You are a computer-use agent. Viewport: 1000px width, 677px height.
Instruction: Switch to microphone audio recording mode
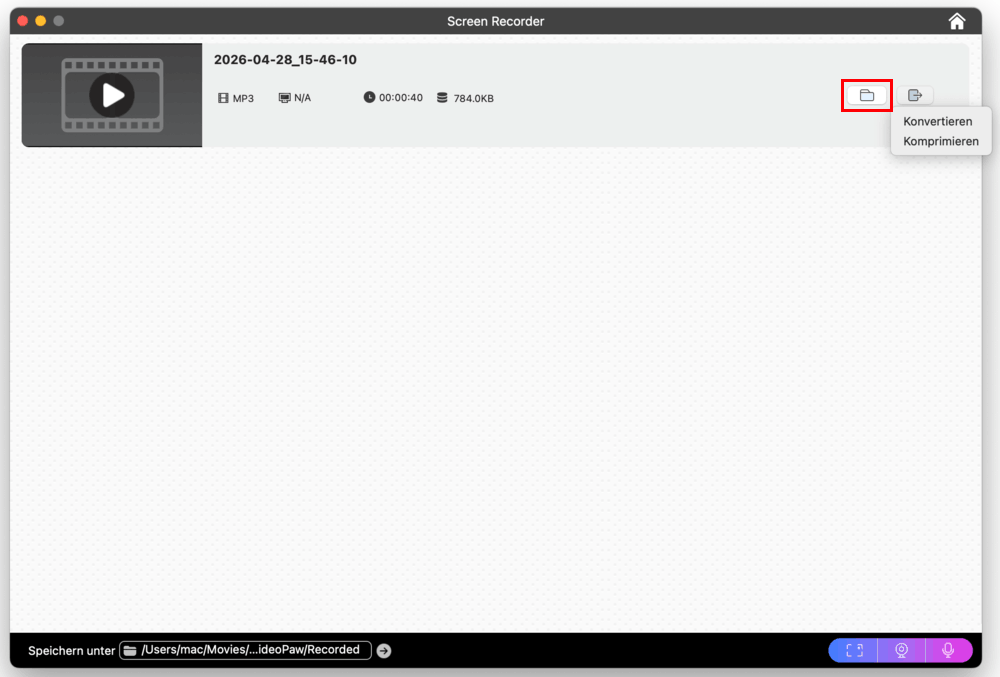click(948, 650)
